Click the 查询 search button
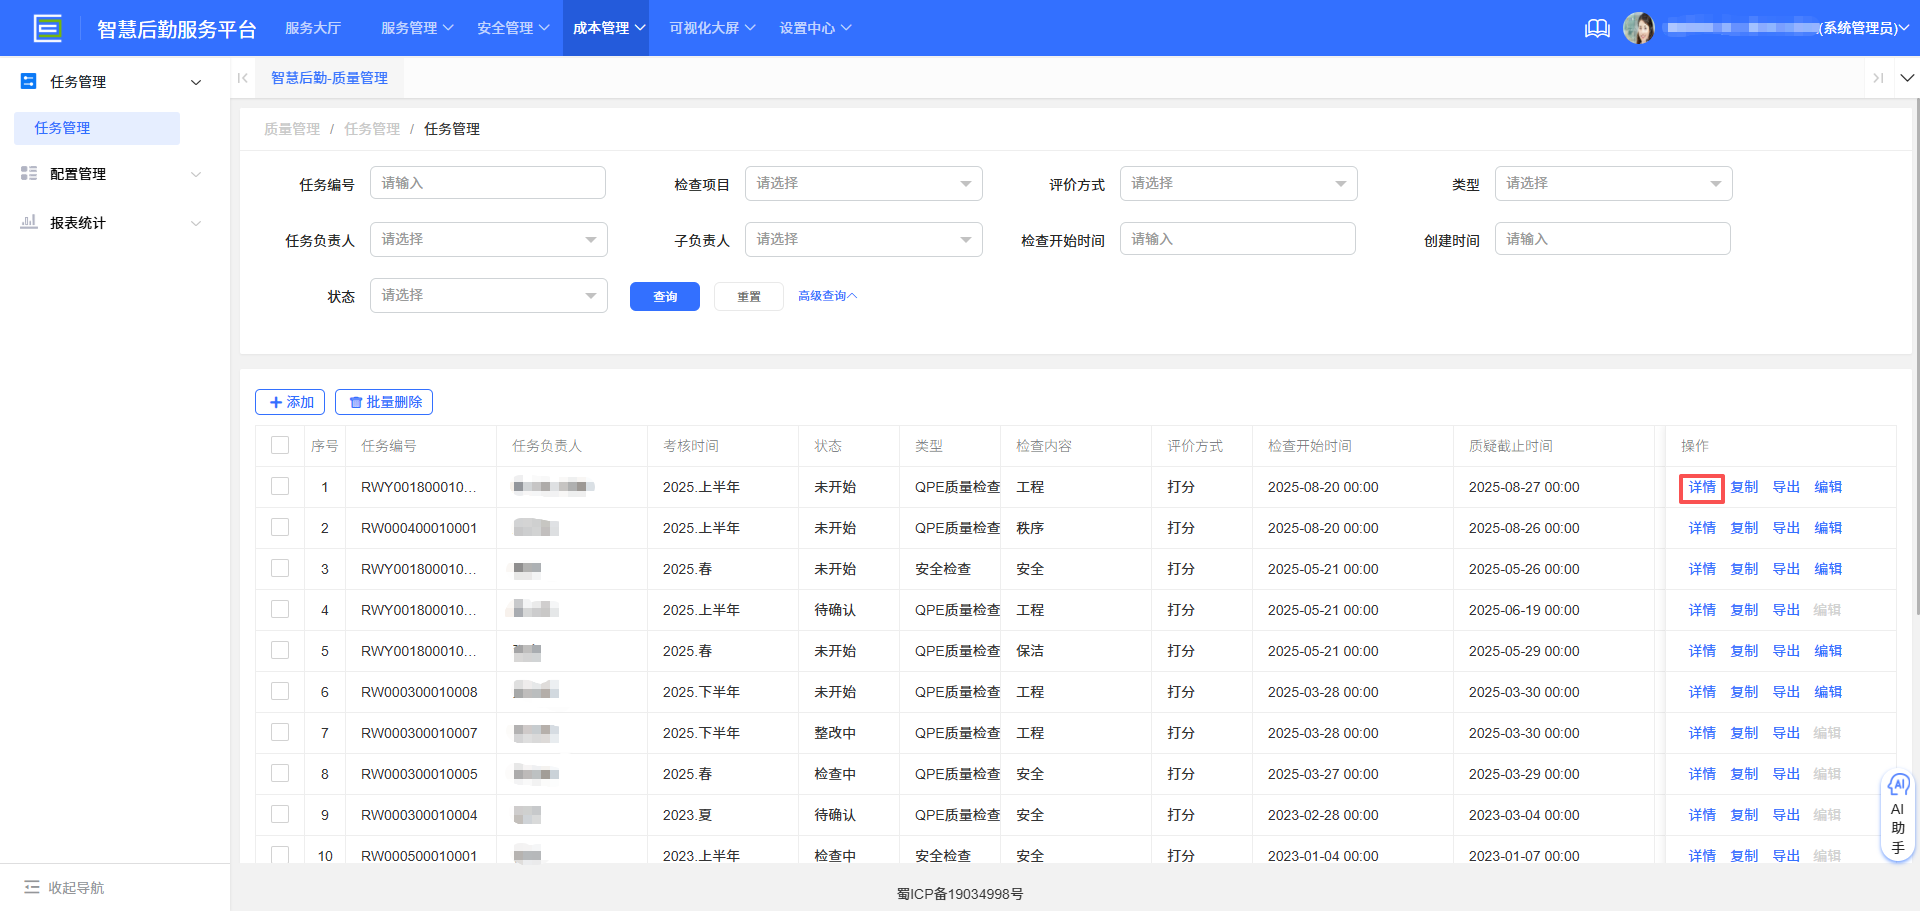The height and width of the screenshot is (911, 1920). point(664,296)
